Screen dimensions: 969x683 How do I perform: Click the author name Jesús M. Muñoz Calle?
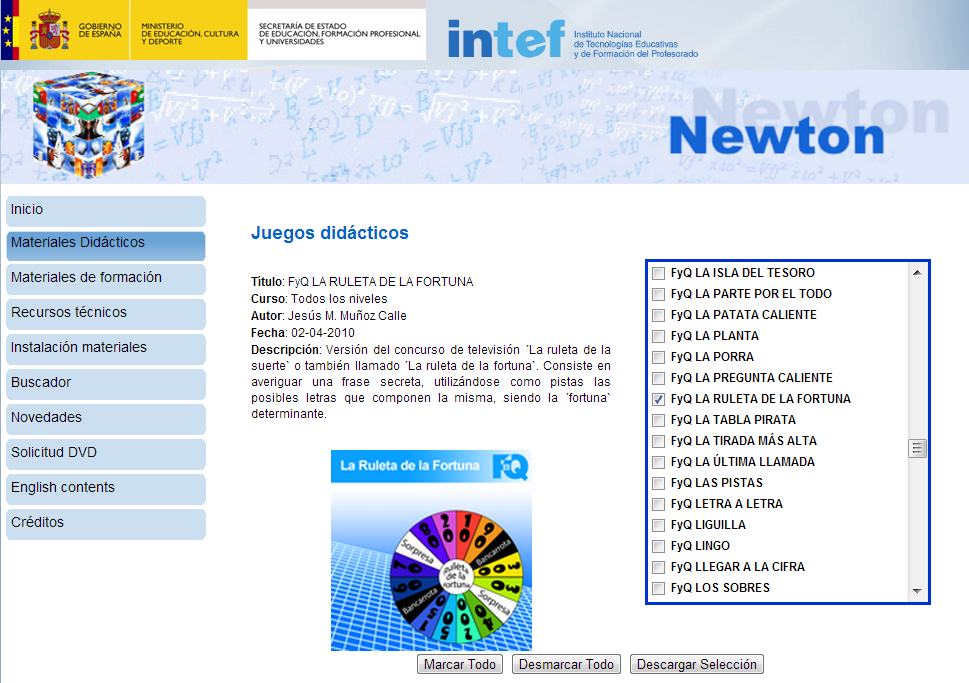(347, 316)
